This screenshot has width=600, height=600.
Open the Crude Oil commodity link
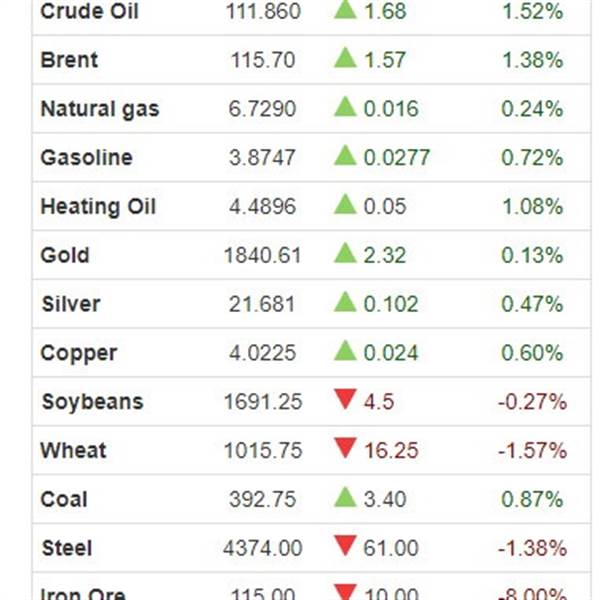pyautogui.click(x=90, y=11)
